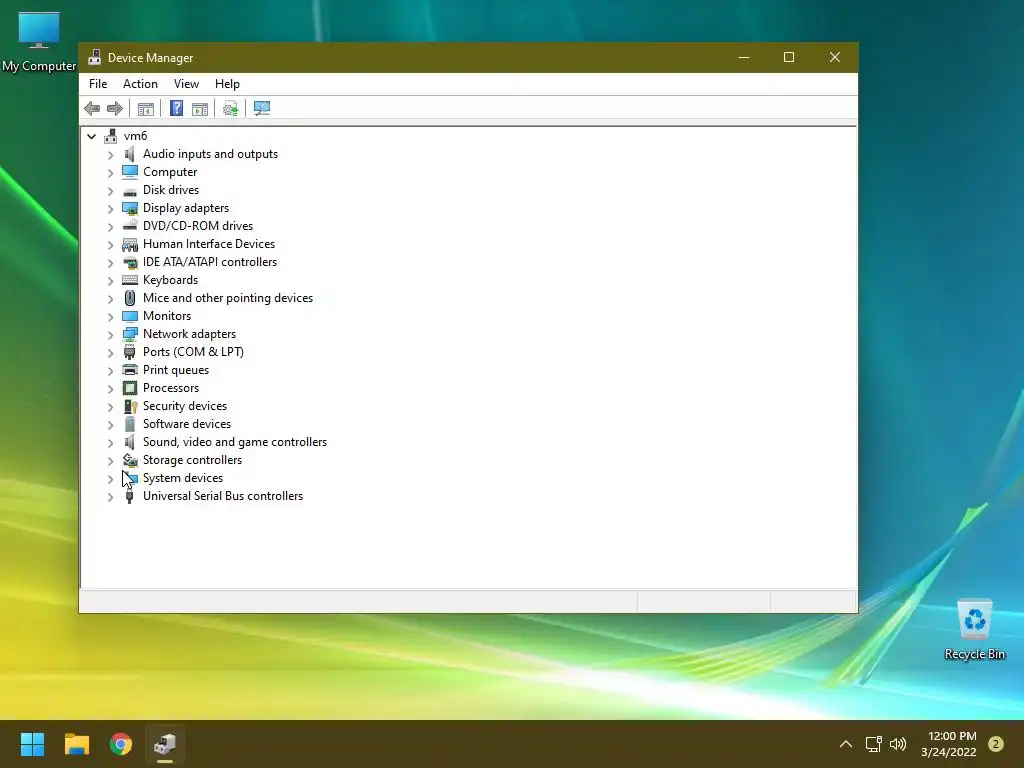Click the Human Interface Devices icon
The image size is (1024, 768).
(x=130, y=244)
